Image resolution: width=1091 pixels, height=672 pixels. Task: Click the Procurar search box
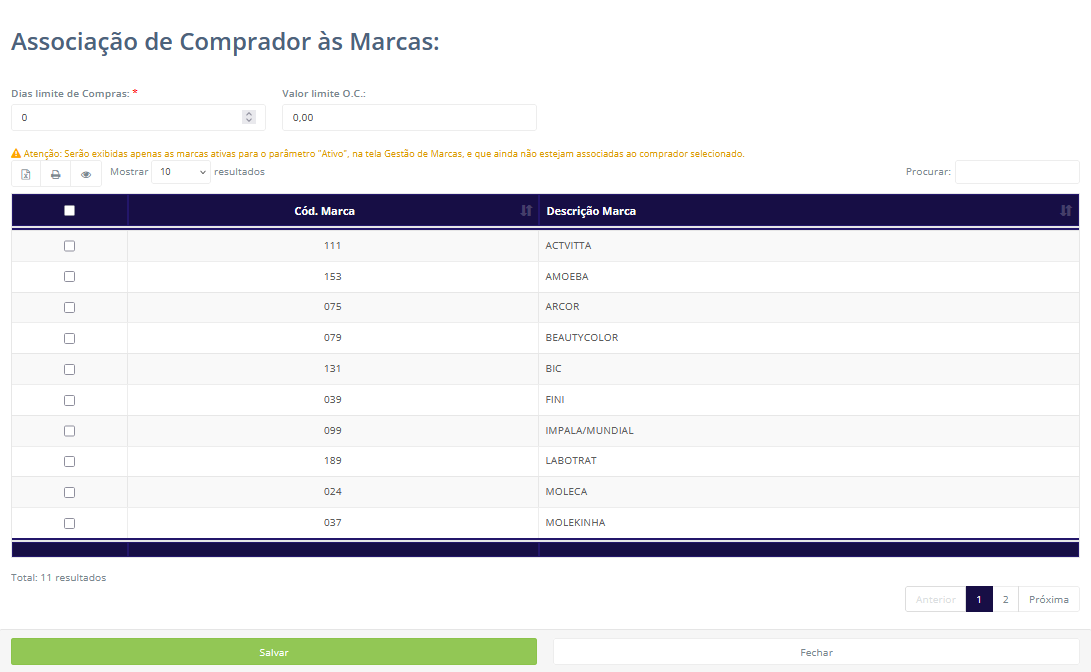[x=1017, y=172]
